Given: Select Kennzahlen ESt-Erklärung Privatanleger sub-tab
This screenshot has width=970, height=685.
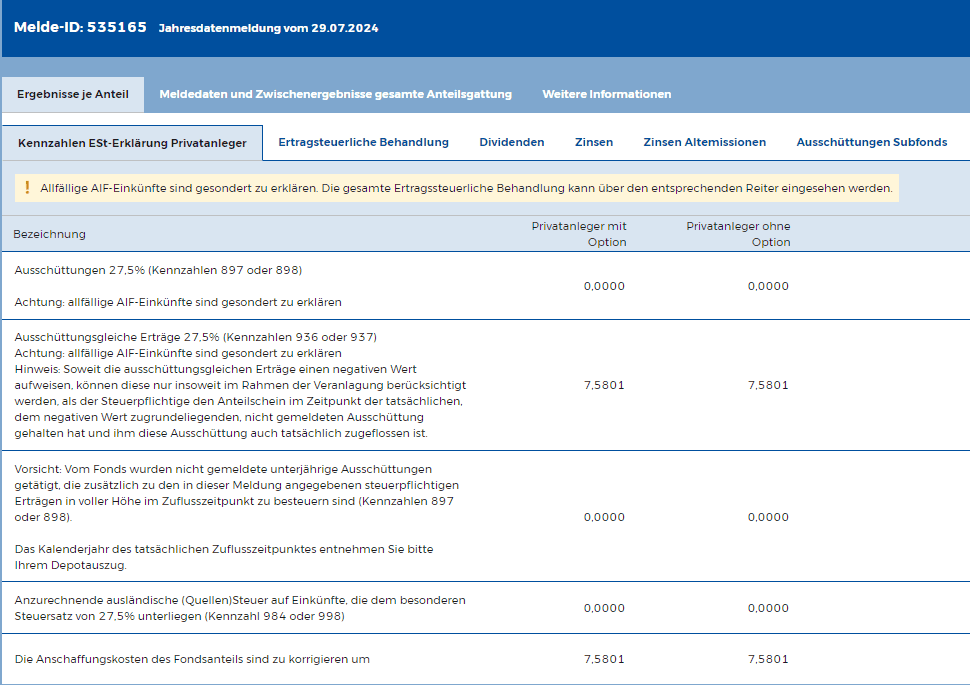Looking at the screenshot, I should click(132, 143).
